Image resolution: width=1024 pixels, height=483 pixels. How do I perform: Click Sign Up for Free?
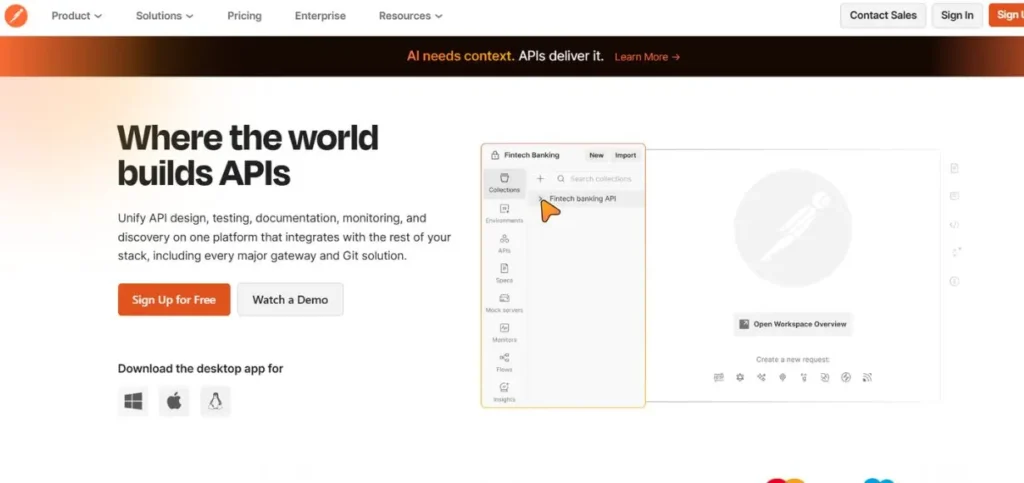(x=174, y=300)
